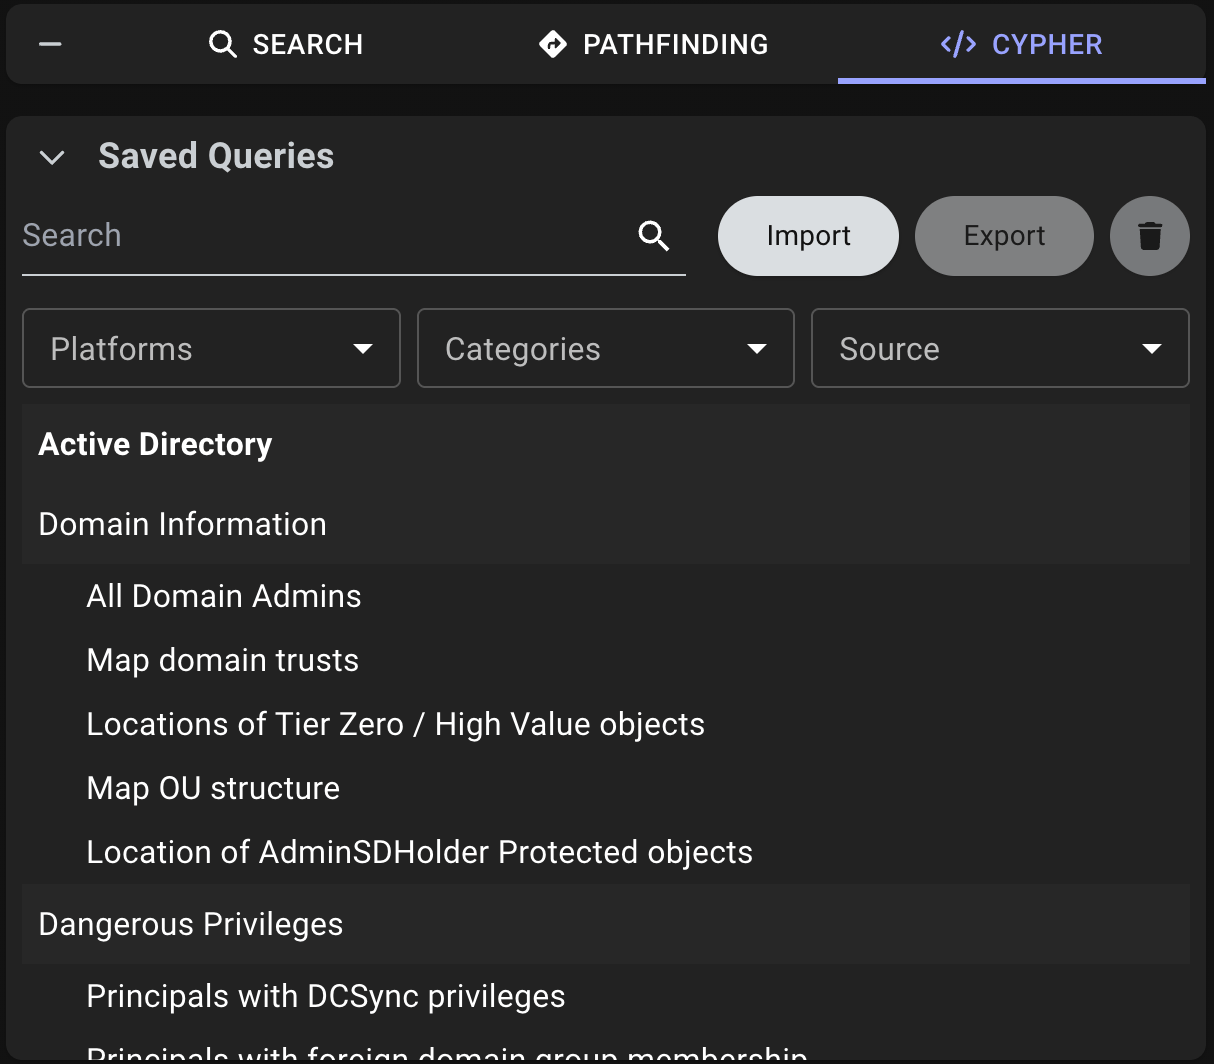The width and height of the screenshot is (1214, 1064).
Task: Run the All Domain Admins query
Action: 224,596
